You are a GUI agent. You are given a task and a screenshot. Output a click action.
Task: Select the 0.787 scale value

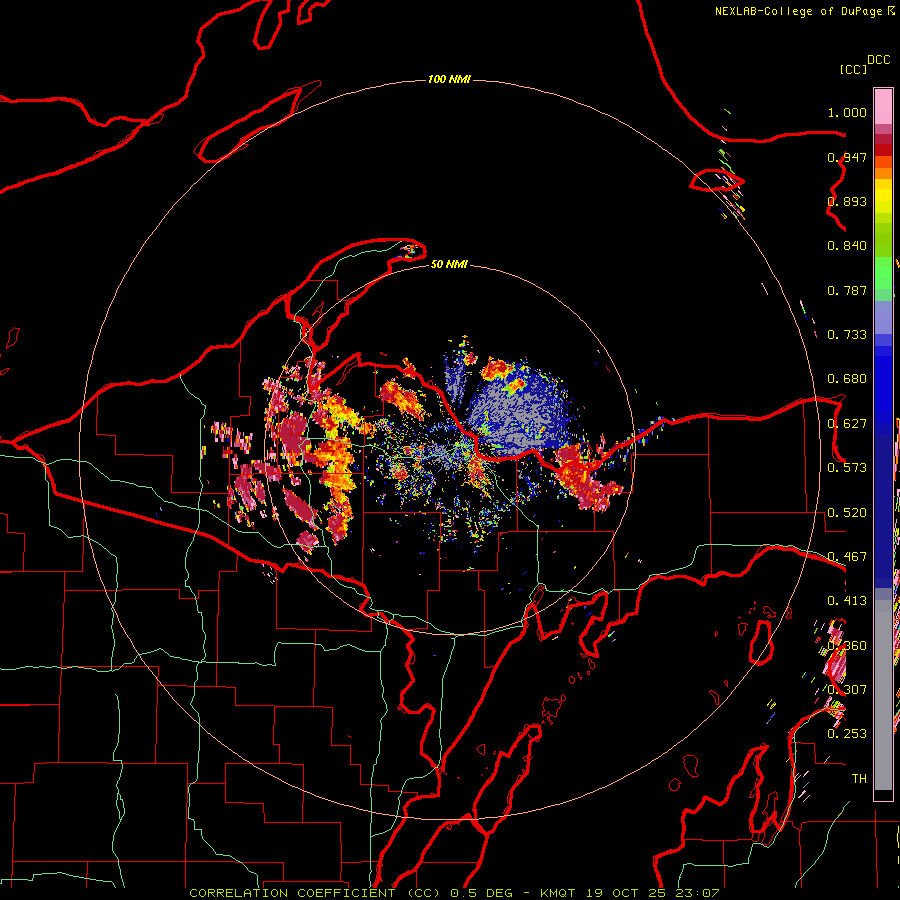coord(847,290)
